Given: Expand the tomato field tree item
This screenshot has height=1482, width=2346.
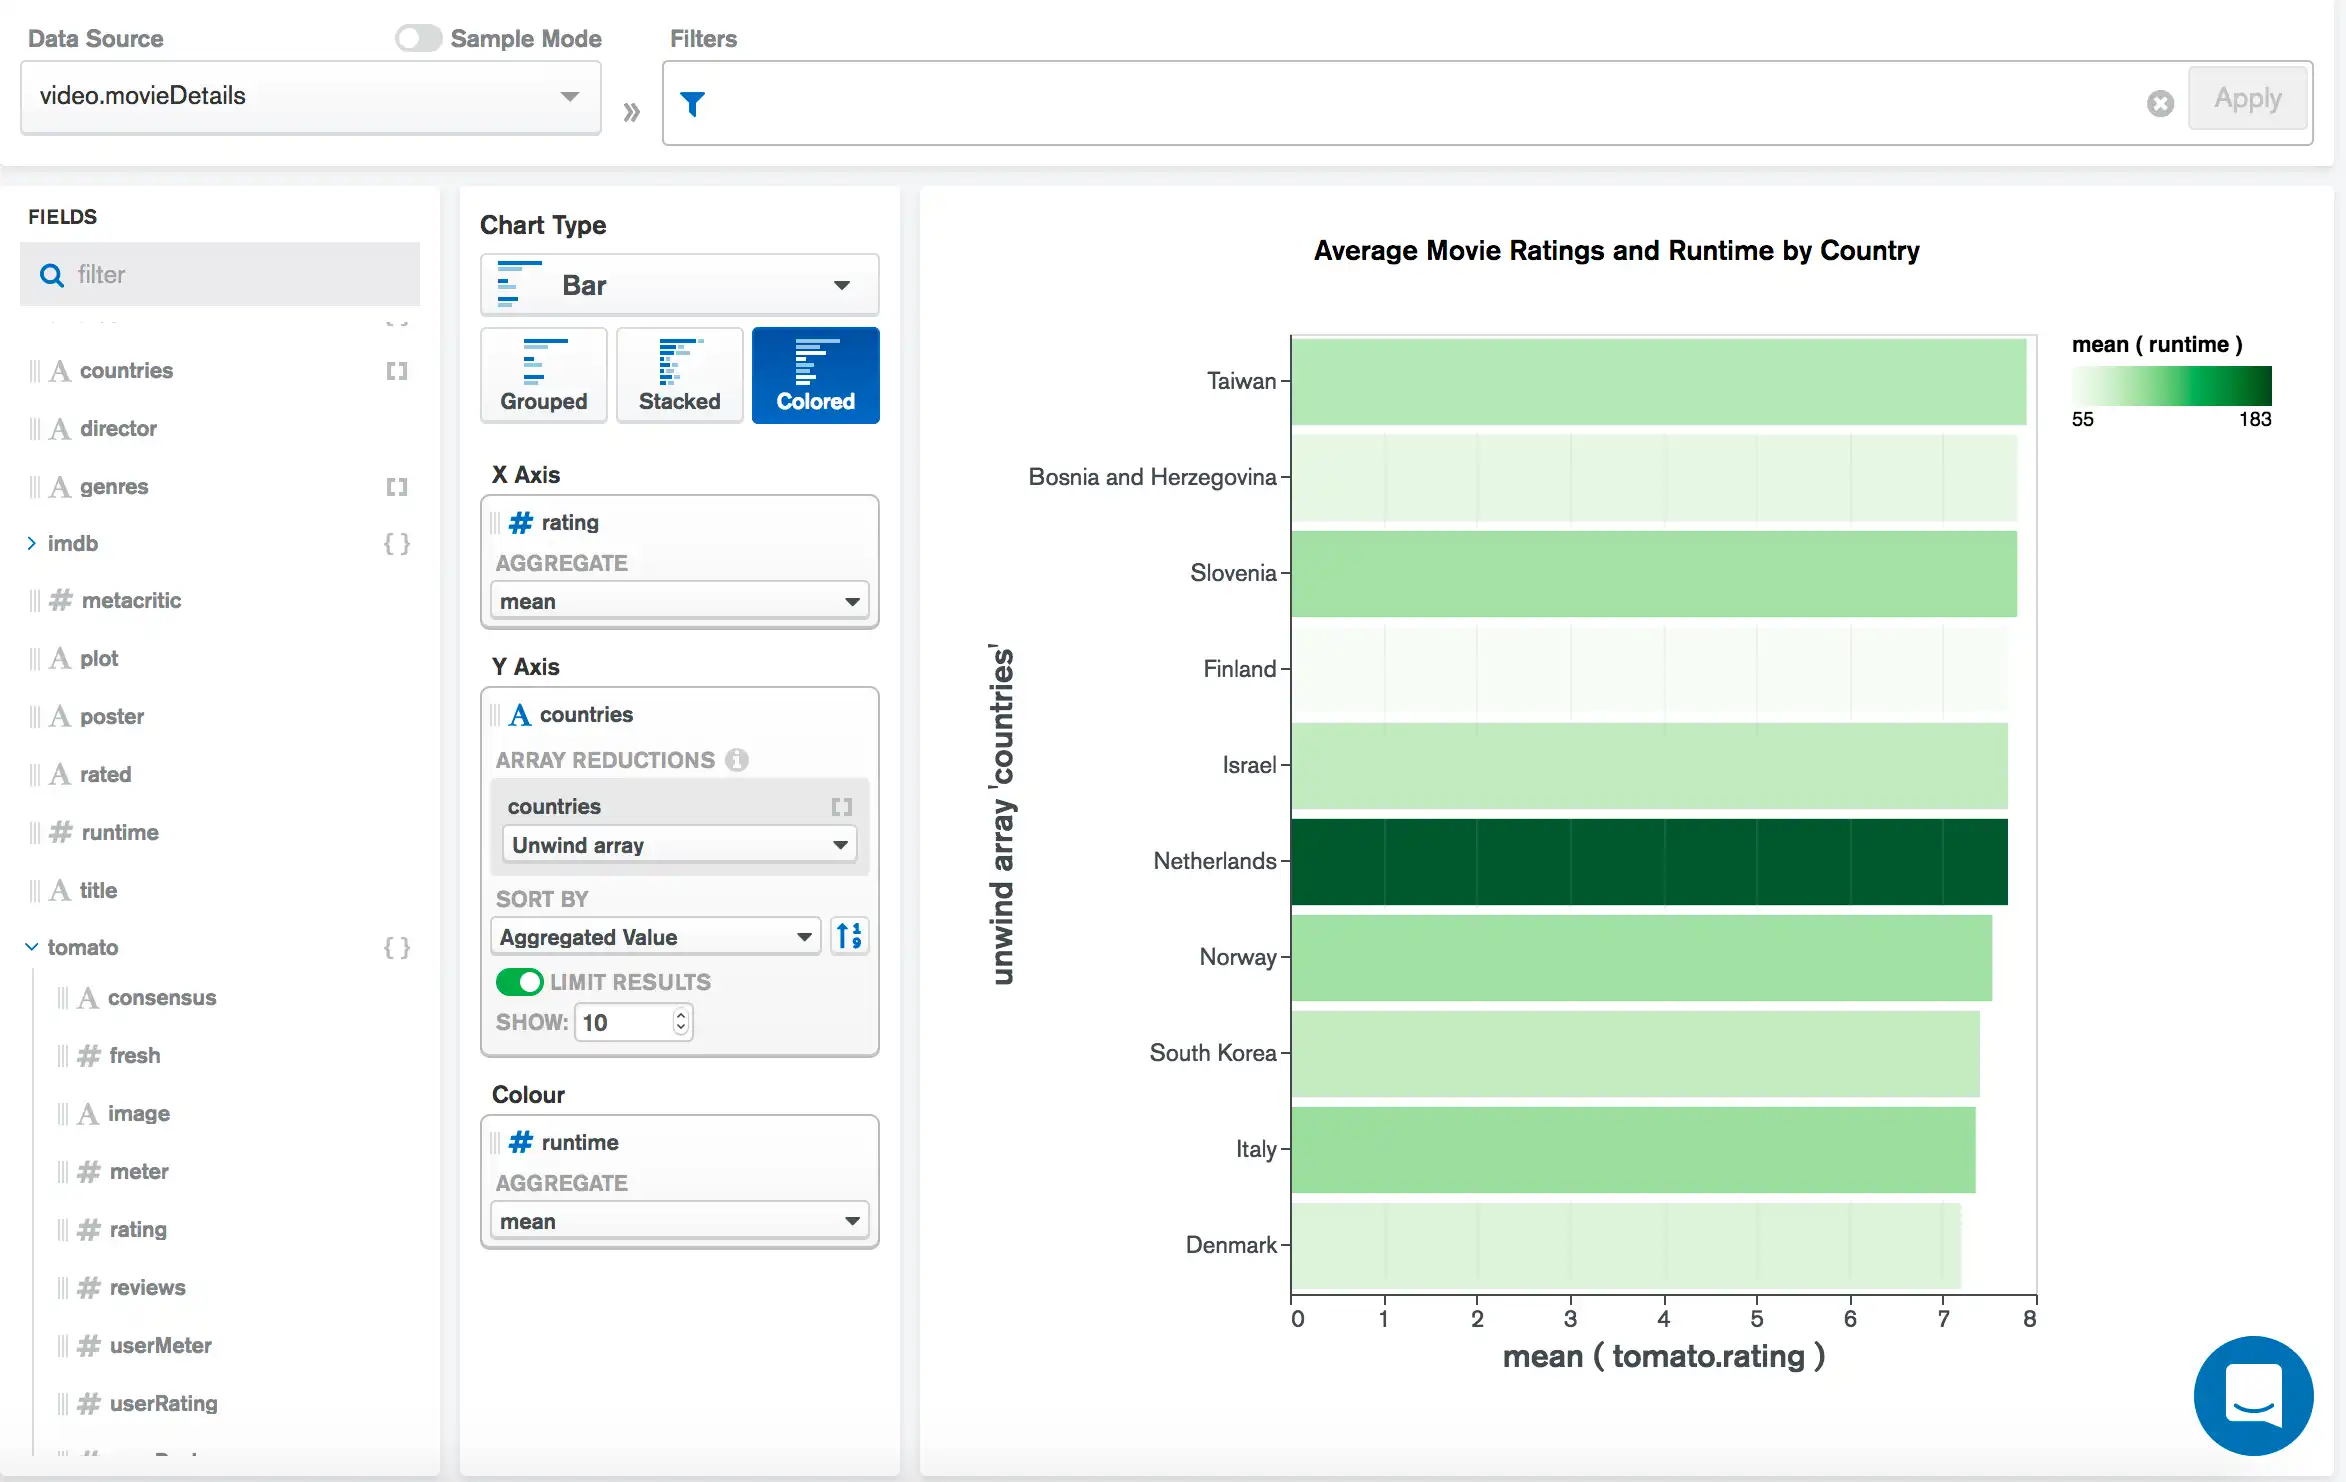Looking at the screenshot, I should click(x=34, y=946).
